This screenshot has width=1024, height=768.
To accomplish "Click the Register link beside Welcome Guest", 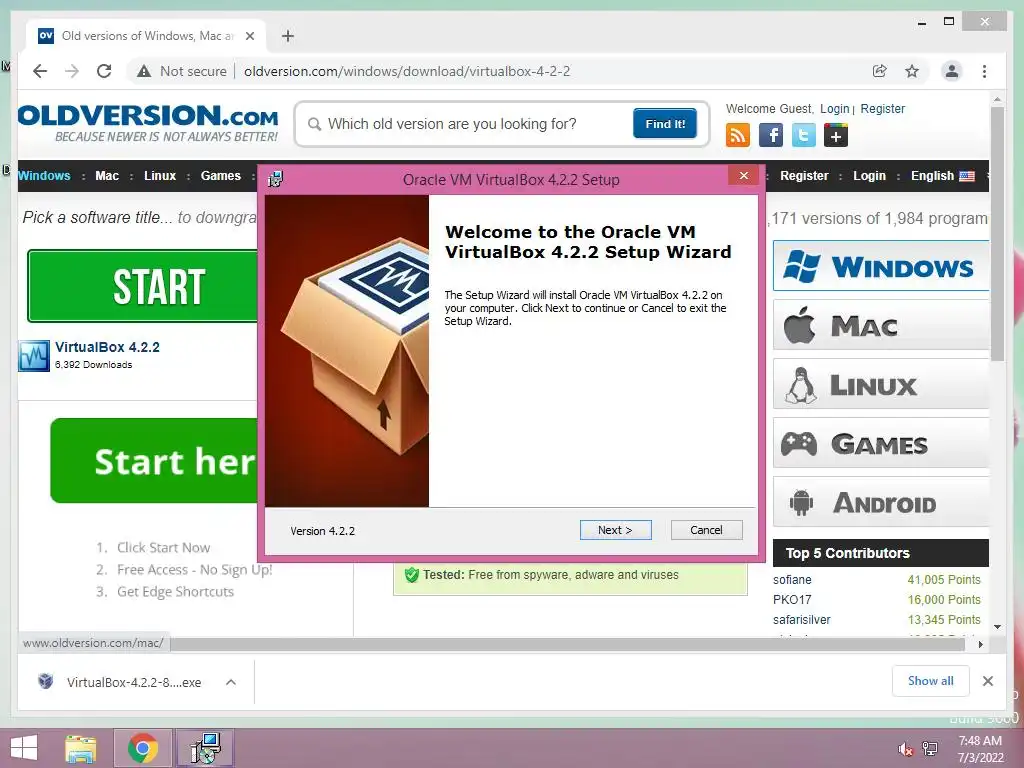I will (x=882, y=108).
